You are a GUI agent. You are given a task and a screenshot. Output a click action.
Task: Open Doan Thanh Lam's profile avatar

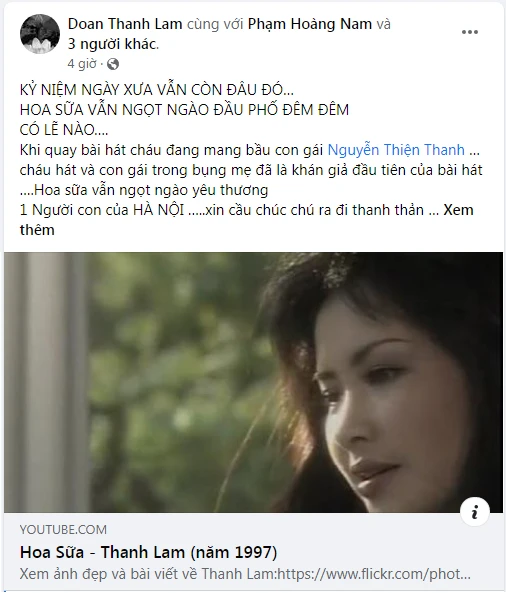pos(40,34)
